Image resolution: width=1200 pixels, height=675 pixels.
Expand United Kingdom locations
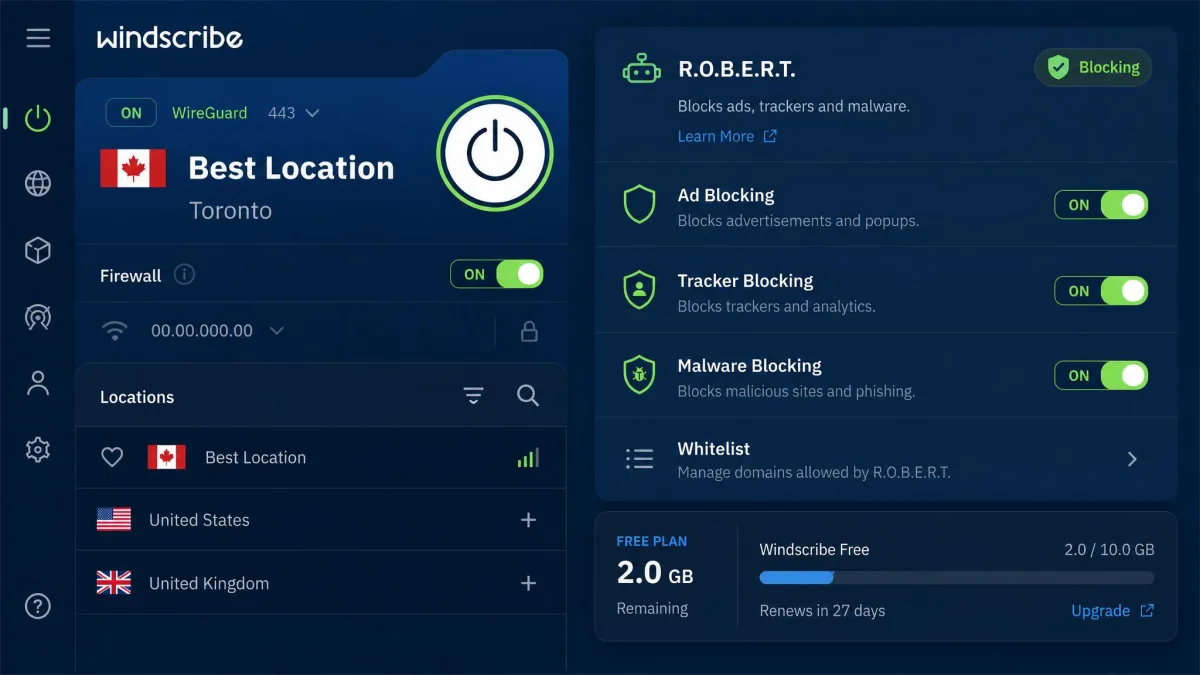[529, 583]
